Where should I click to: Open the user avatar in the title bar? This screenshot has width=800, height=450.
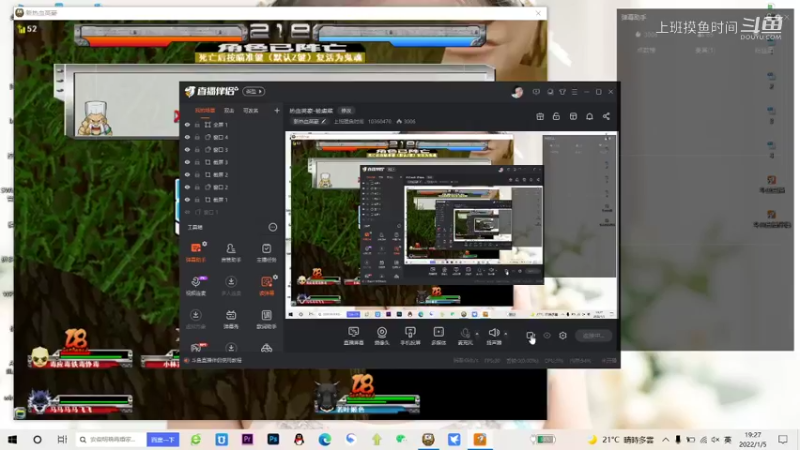[517, 92]
